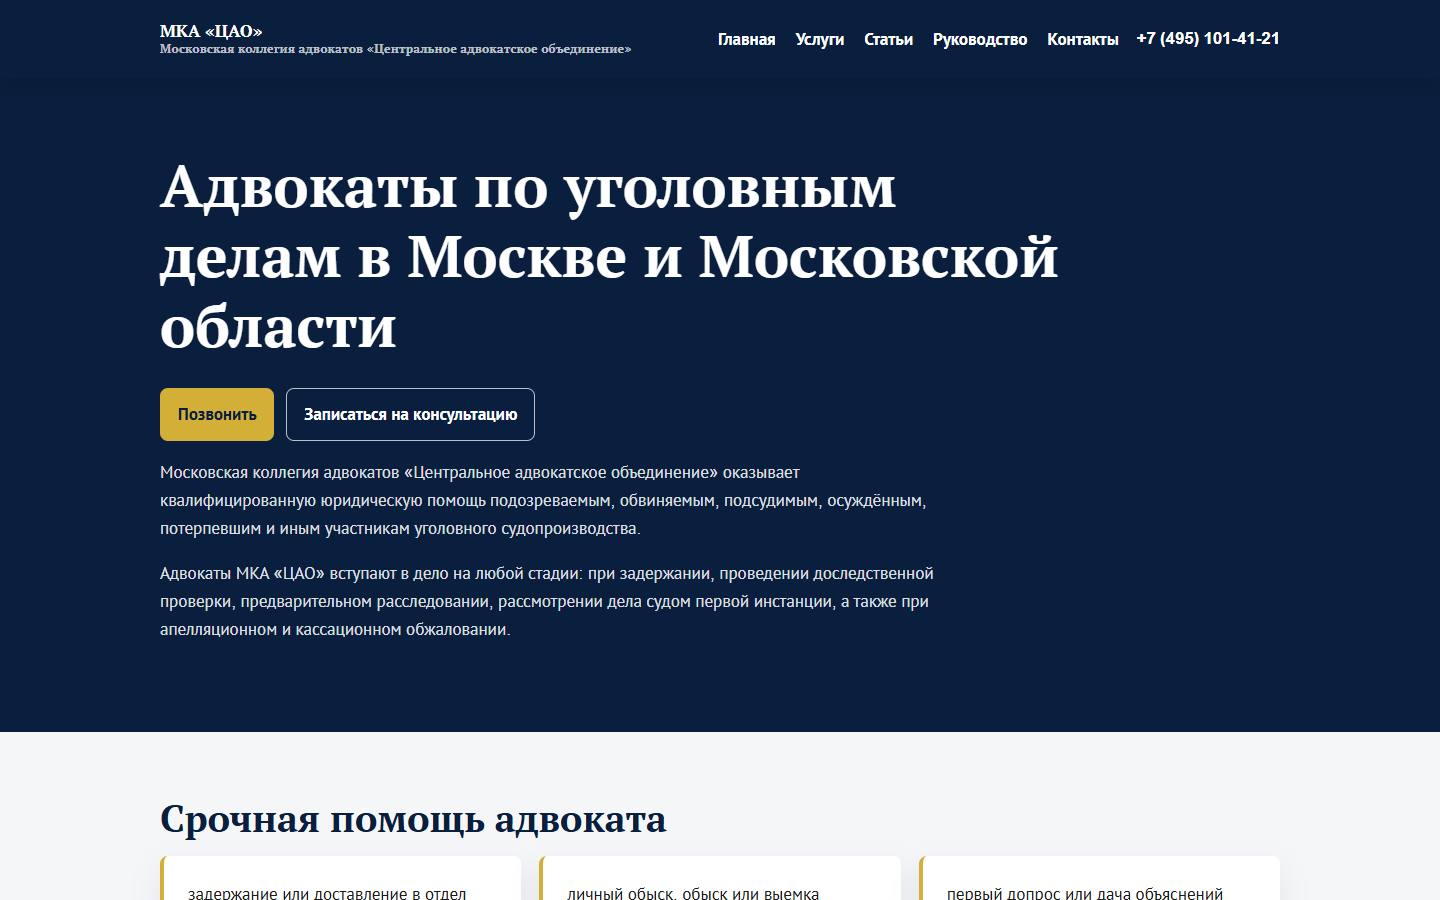Click the yellow Позвонить button
1440x900 pixels.
tap(217, 414)
